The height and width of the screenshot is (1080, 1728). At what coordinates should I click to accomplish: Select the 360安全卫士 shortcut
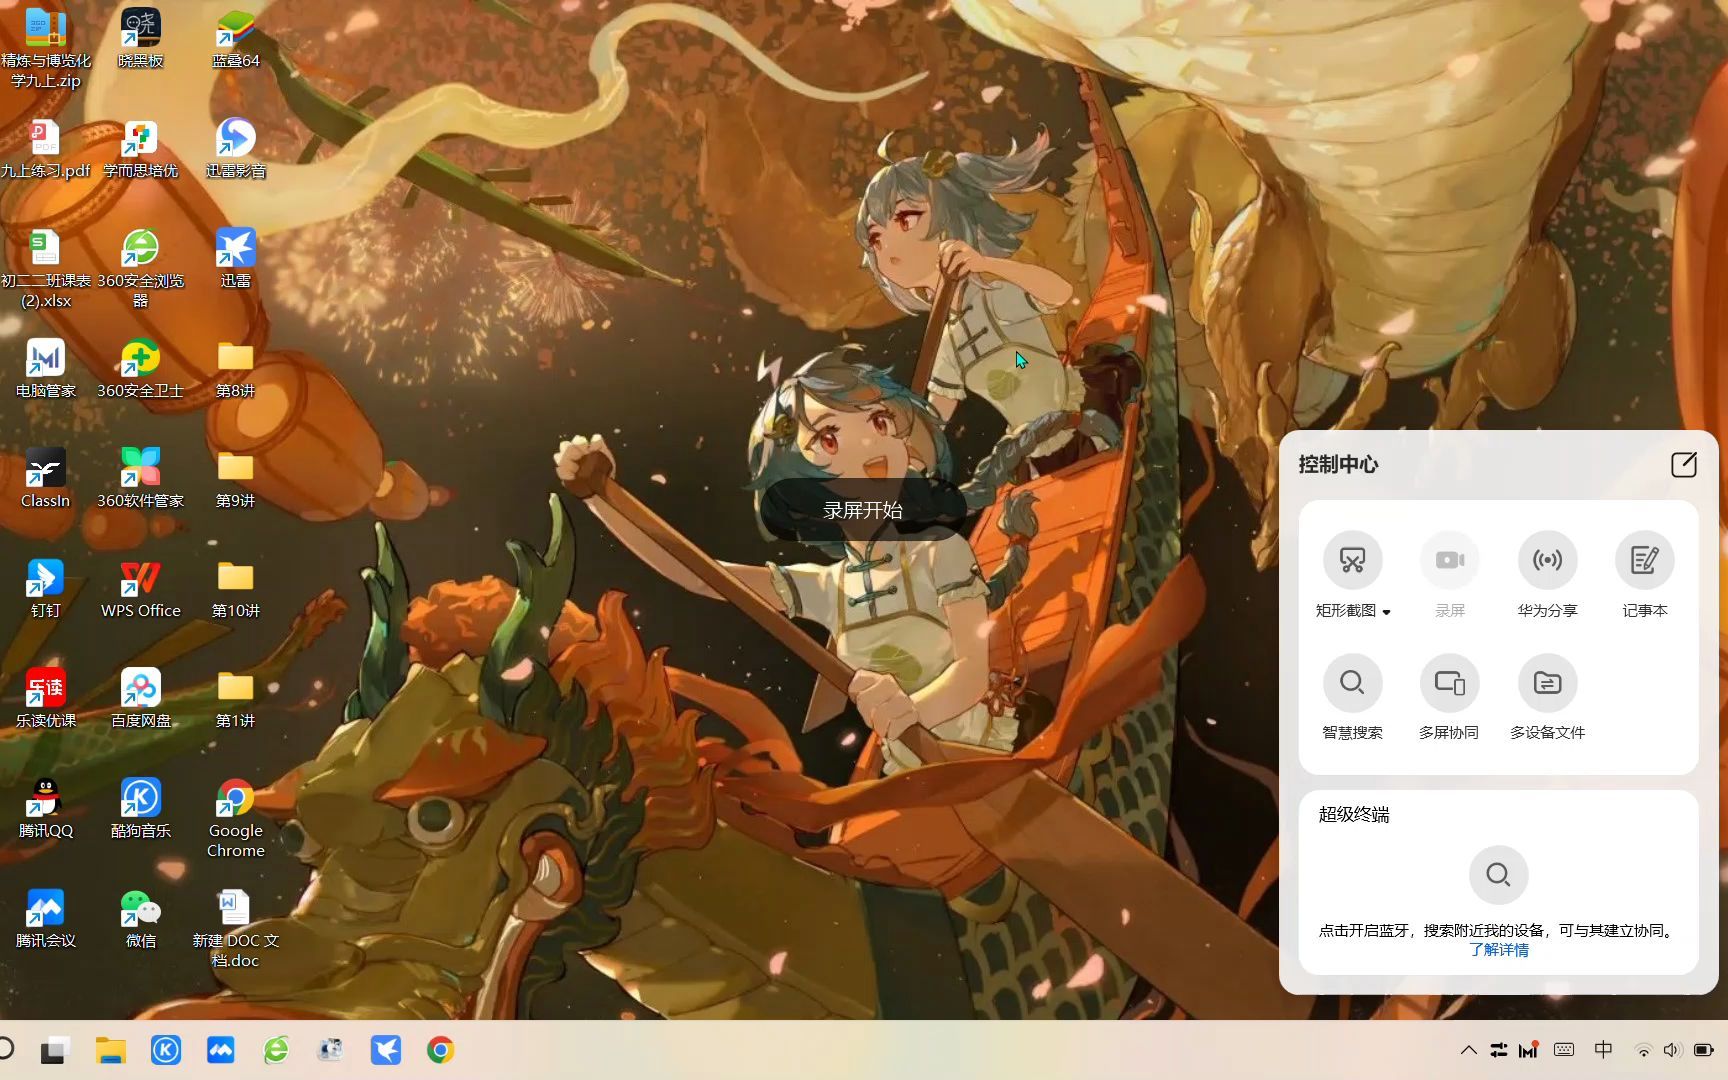tap(141, 369)
